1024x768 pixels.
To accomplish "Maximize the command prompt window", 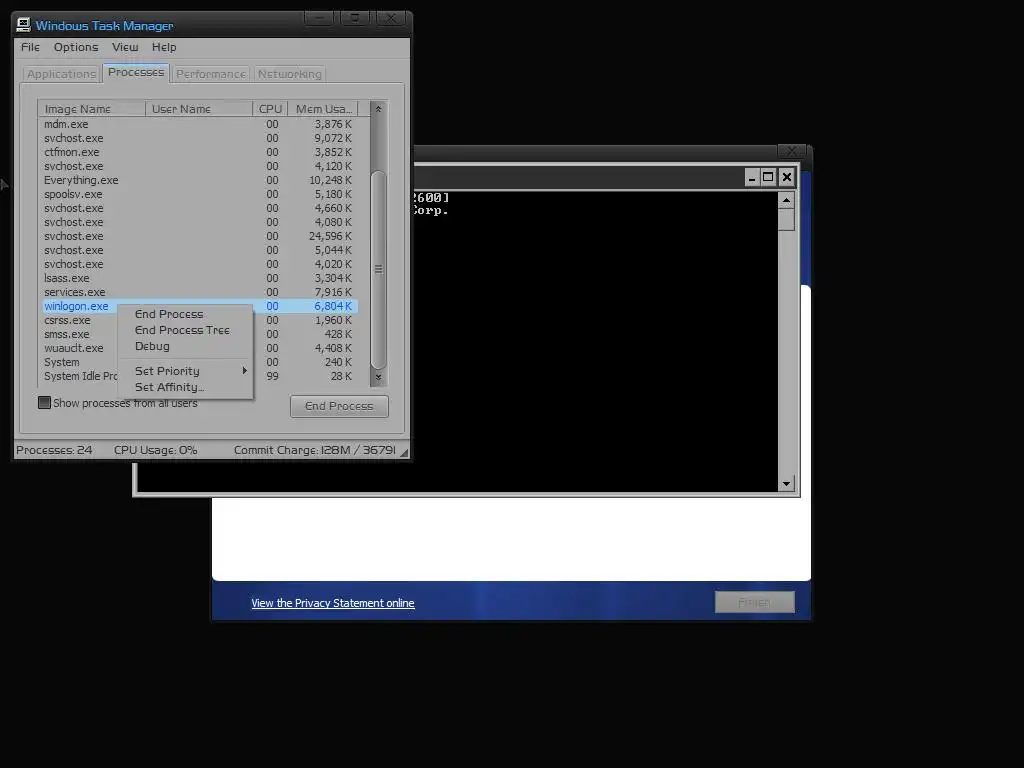I will [769, 177].
